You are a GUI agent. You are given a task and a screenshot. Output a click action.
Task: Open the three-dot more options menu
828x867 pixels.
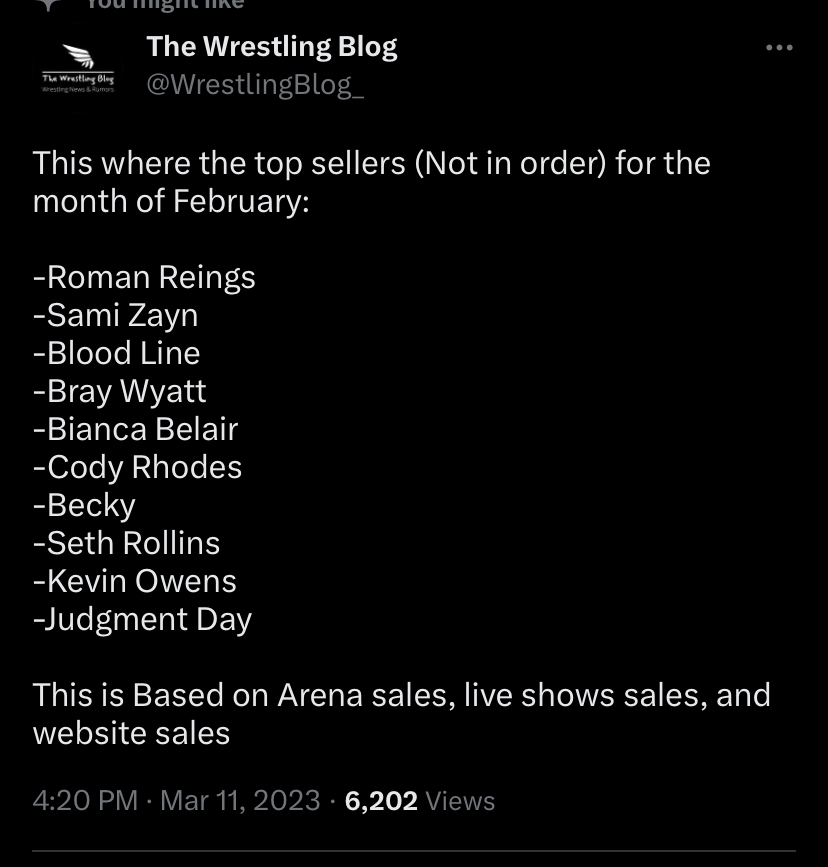click(x=778, y=48)
